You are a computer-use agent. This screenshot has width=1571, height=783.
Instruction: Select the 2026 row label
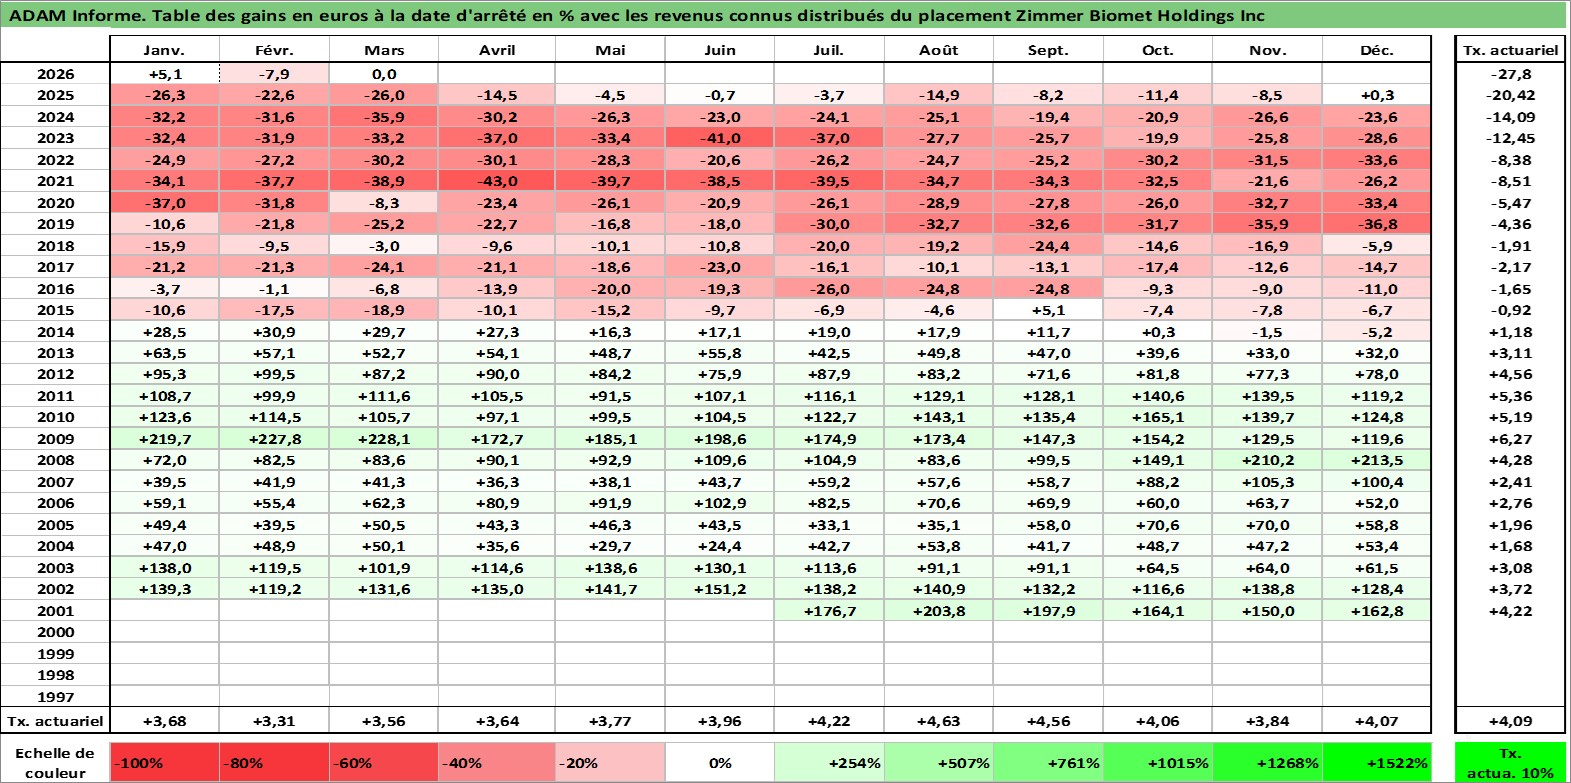pos(55,74)
